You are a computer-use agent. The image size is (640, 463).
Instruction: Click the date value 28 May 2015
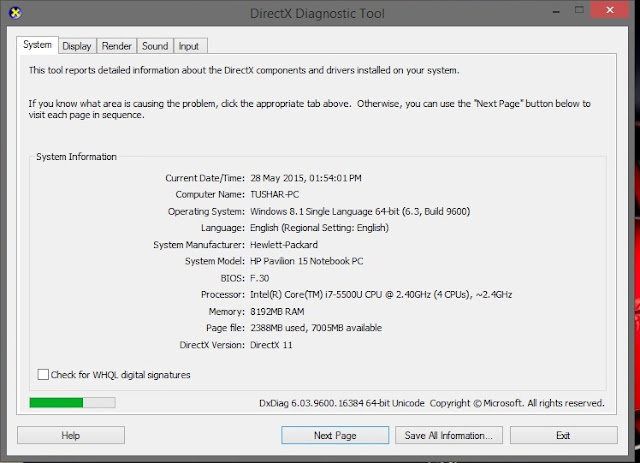point(277,178)
